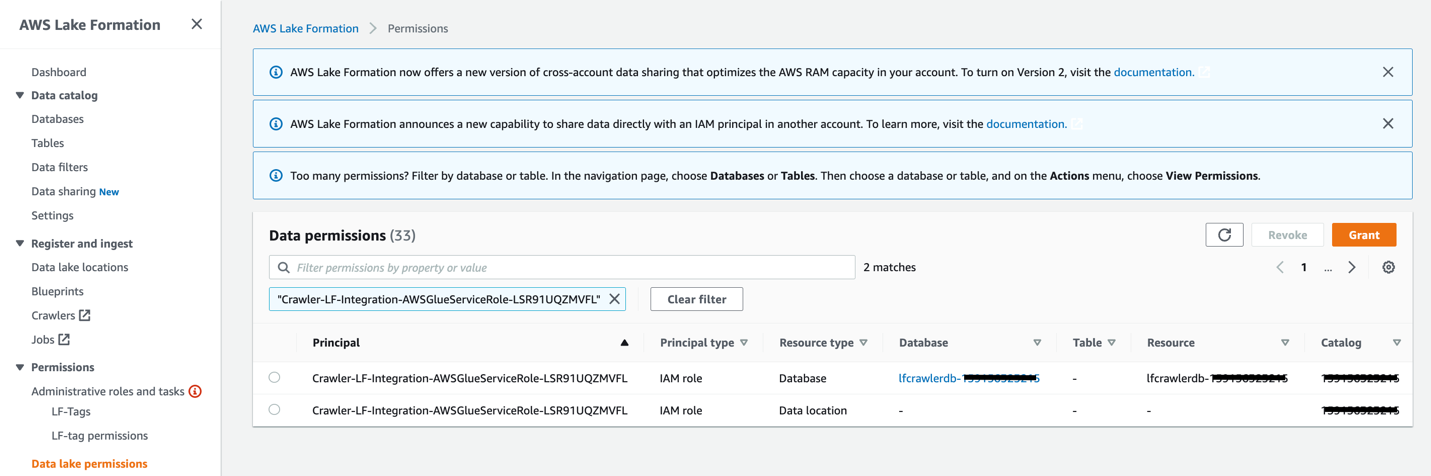Close the AWS Lake Formation navigation panel
1431x476 pixels.
pyautogui.click(x=196, y=24)
